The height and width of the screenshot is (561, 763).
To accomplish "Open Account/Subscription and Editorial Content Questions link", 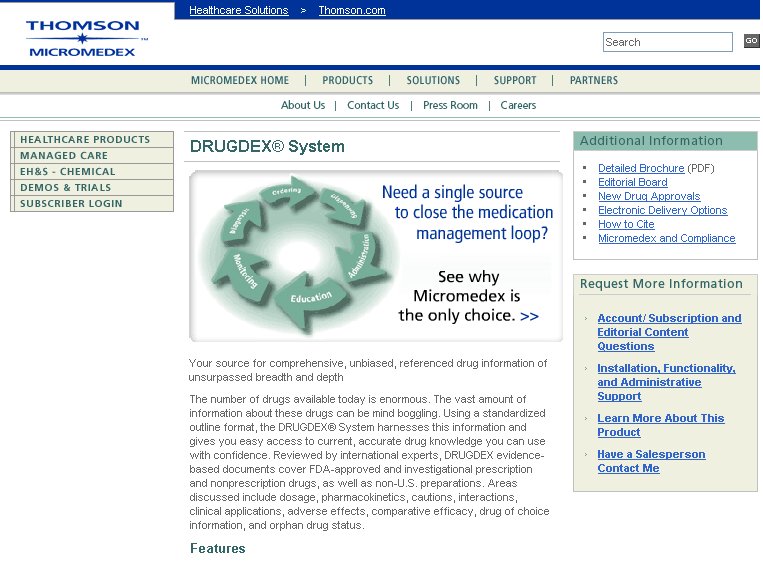I will [669, 332].
